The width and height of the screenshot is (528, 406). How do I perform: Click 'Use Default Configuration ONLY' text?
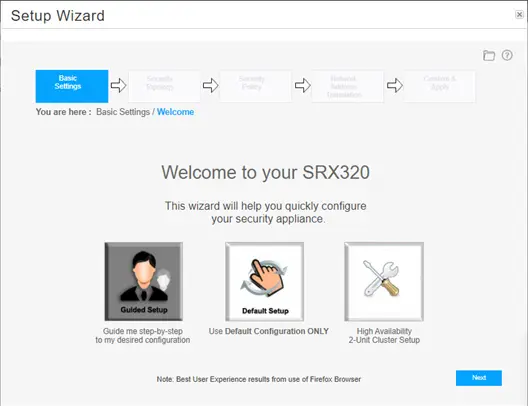[x=269, y=331]
